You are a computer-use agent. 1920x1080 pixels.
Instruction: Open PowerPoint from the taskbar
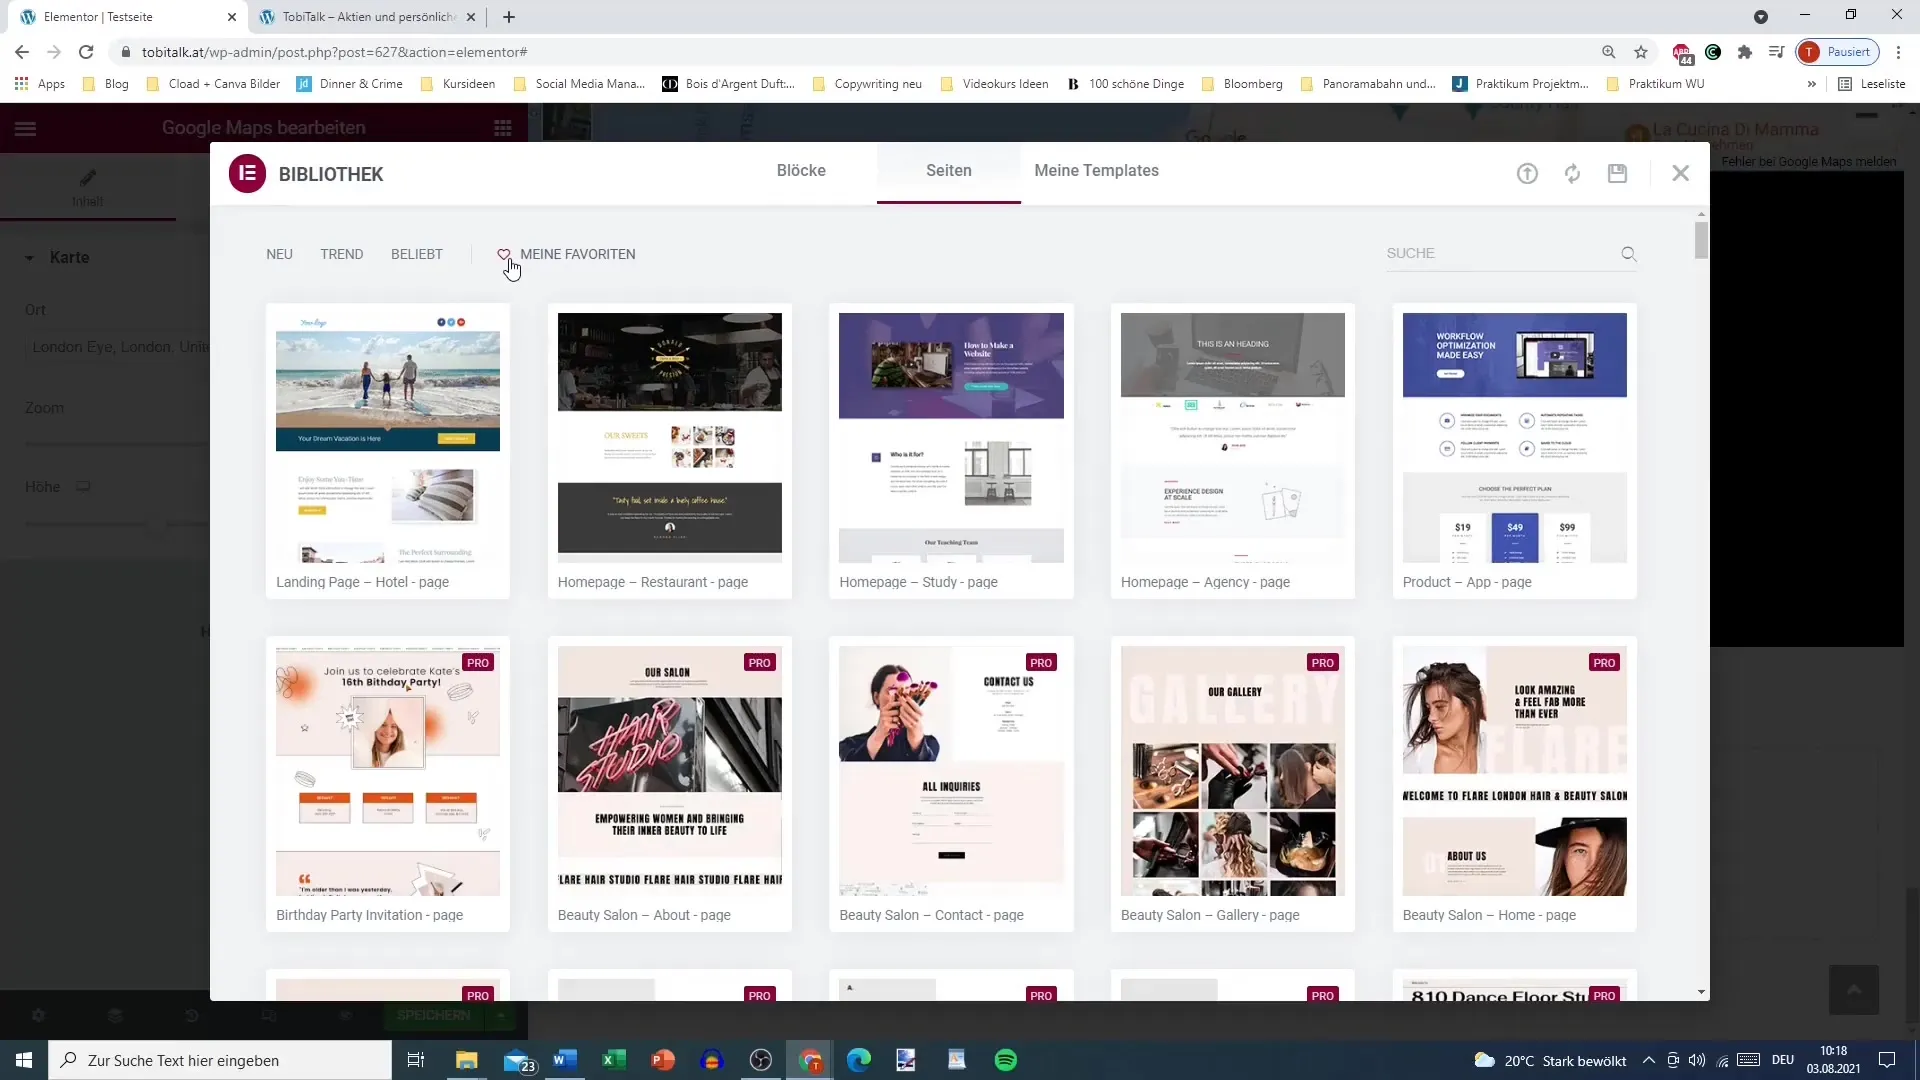[x=663, y=1060]
